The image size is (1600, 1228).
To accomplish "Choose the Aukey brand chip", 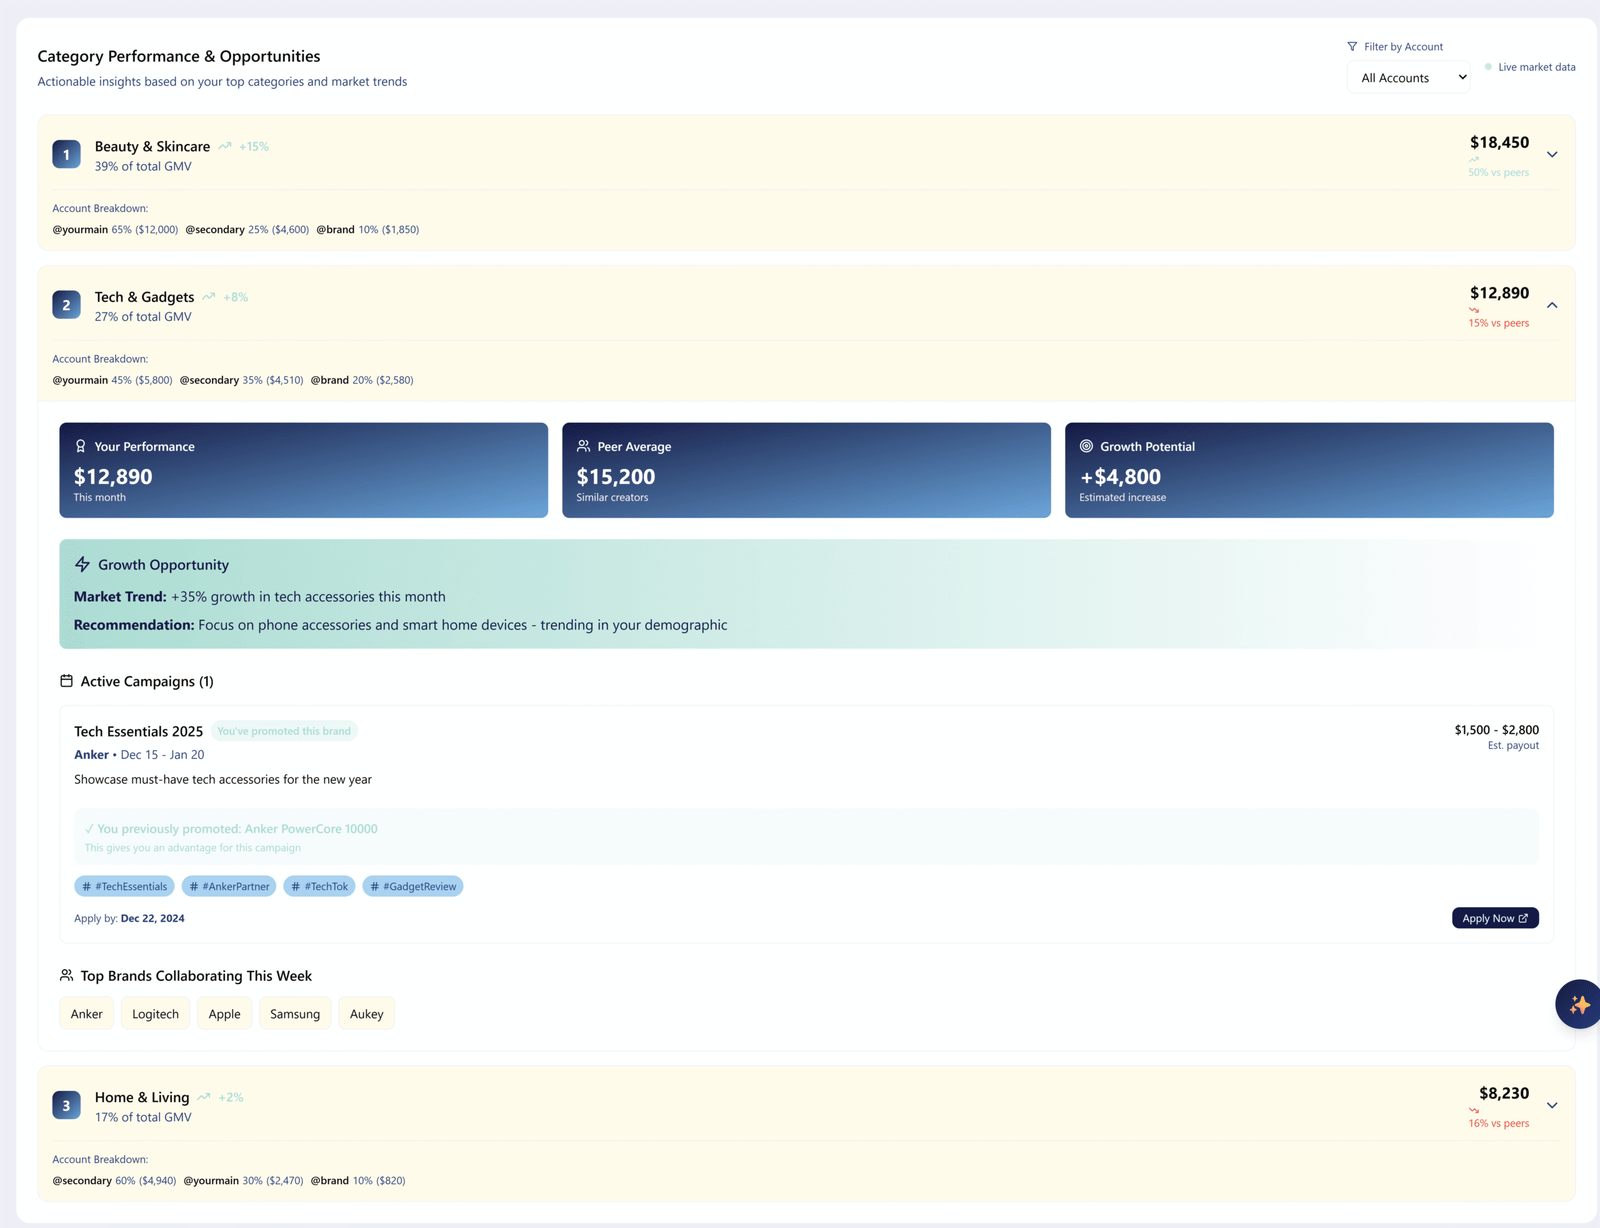I will pos(367,1013).
